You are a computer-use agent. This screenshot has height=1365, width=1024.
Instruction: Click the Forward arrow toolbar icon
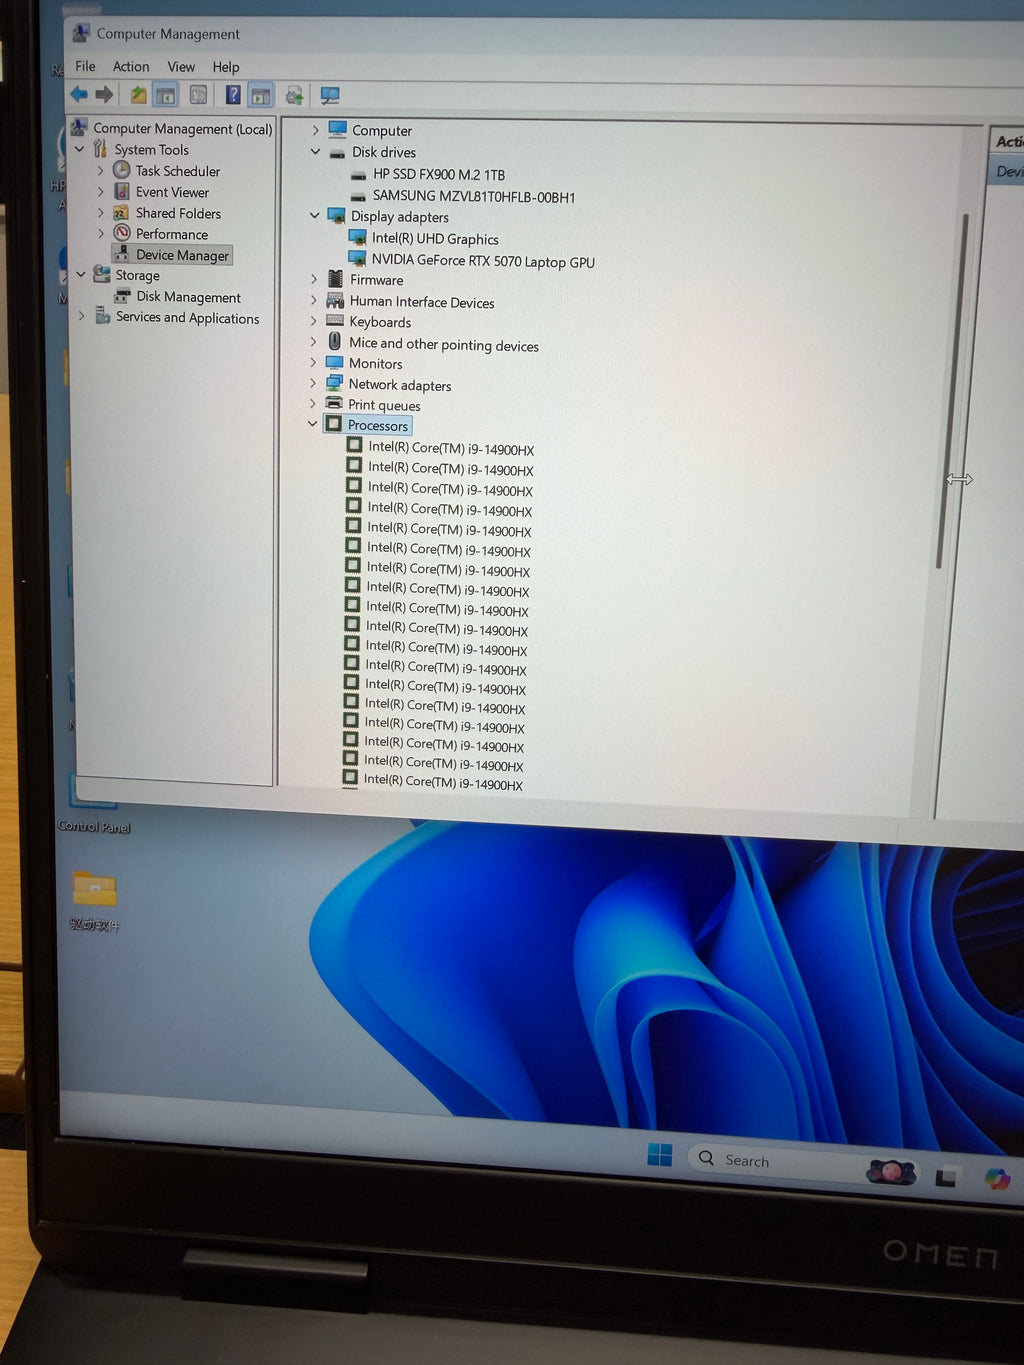click(104, 95)
